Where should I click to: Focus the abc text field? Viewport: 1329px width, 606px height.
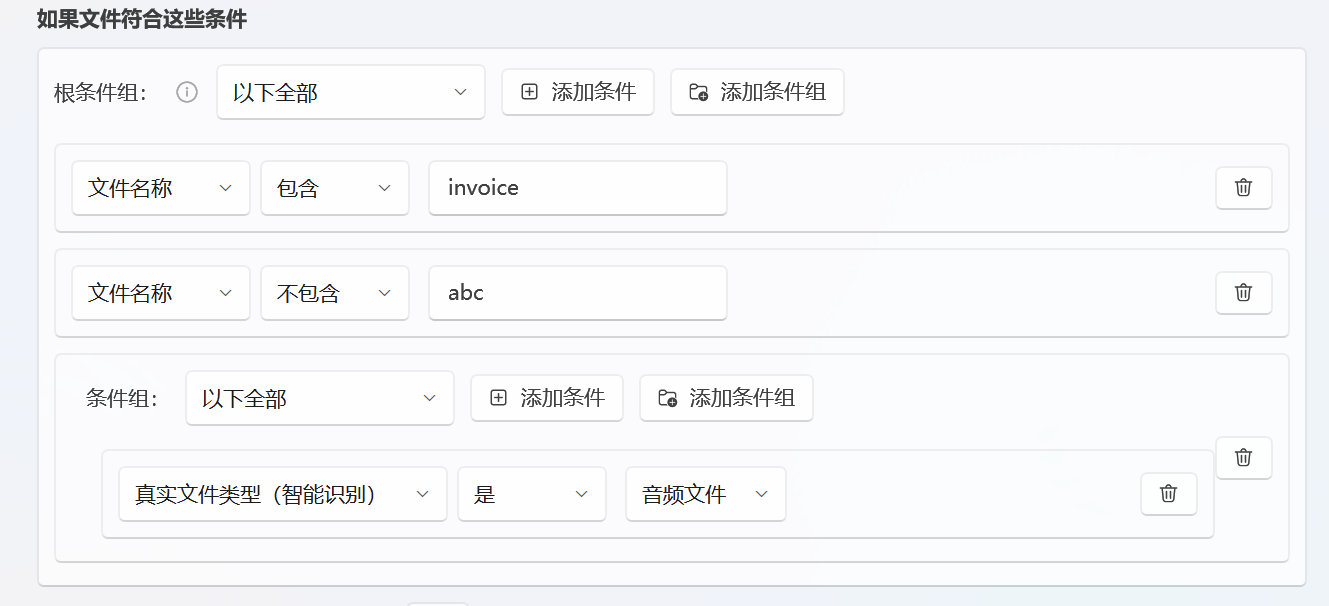(x=578, y=293)
